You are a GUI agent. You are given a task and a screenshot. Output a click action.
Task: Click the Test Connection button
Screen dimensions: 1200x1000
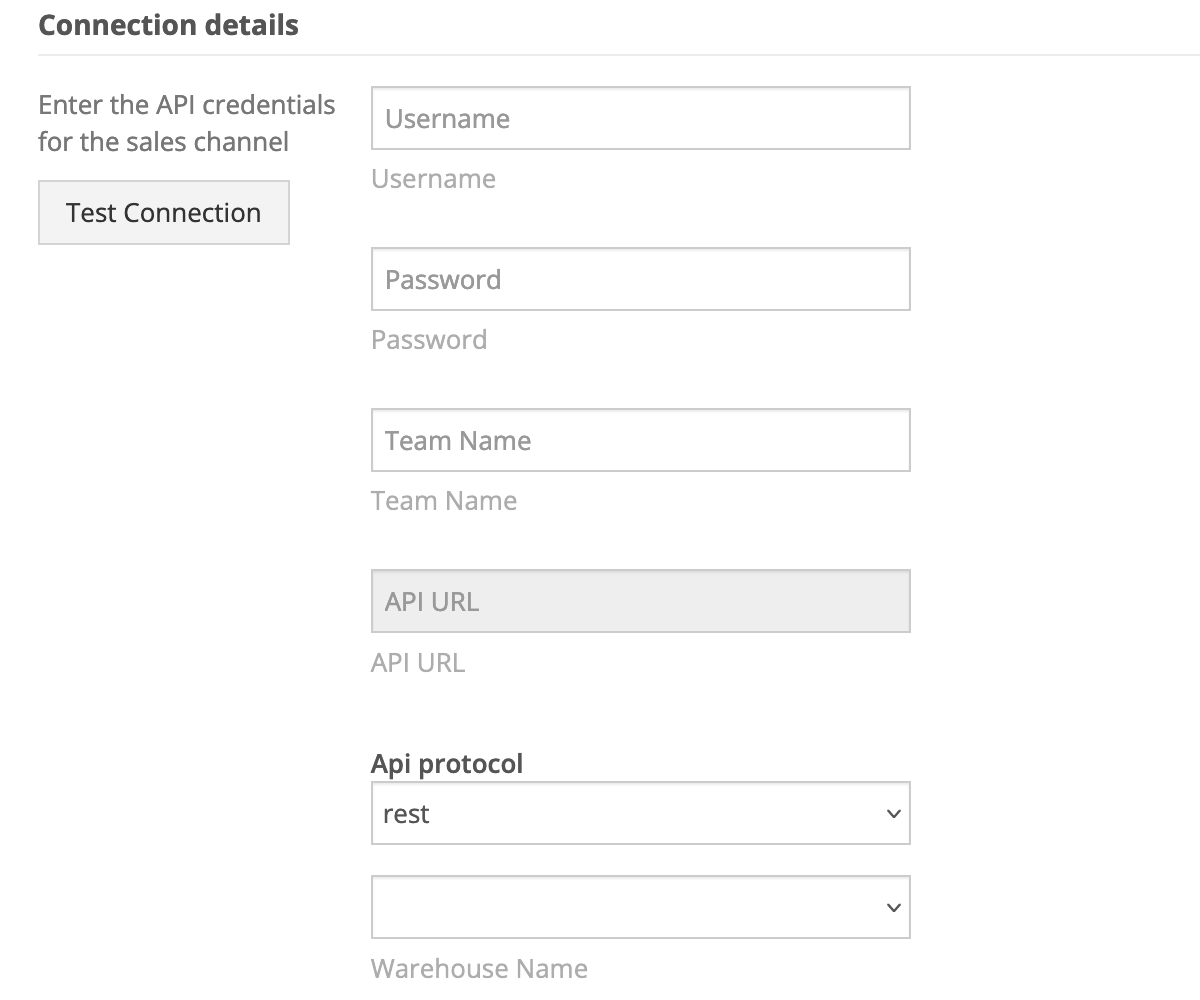(164, 213)
